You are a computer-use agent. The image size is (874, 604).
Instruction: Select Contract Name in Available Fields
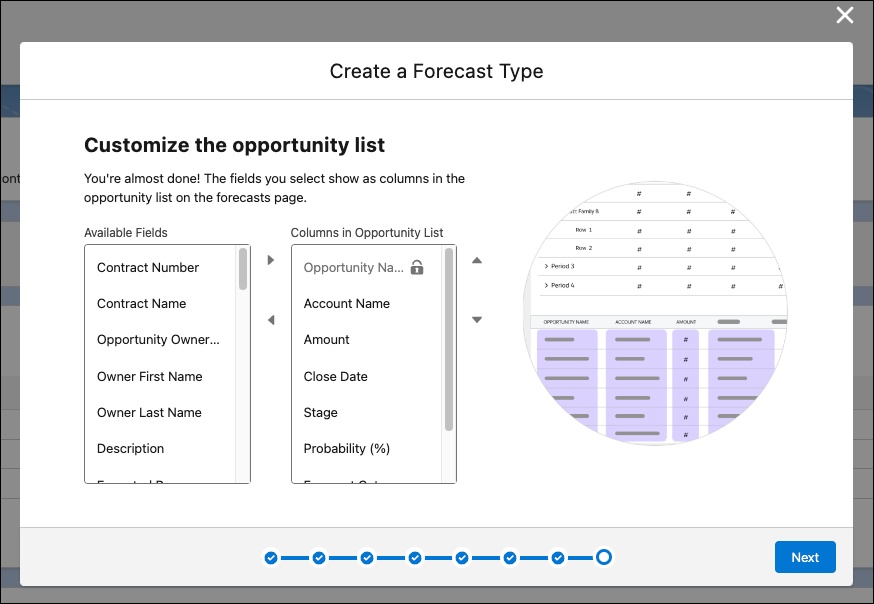coord(161,304)
